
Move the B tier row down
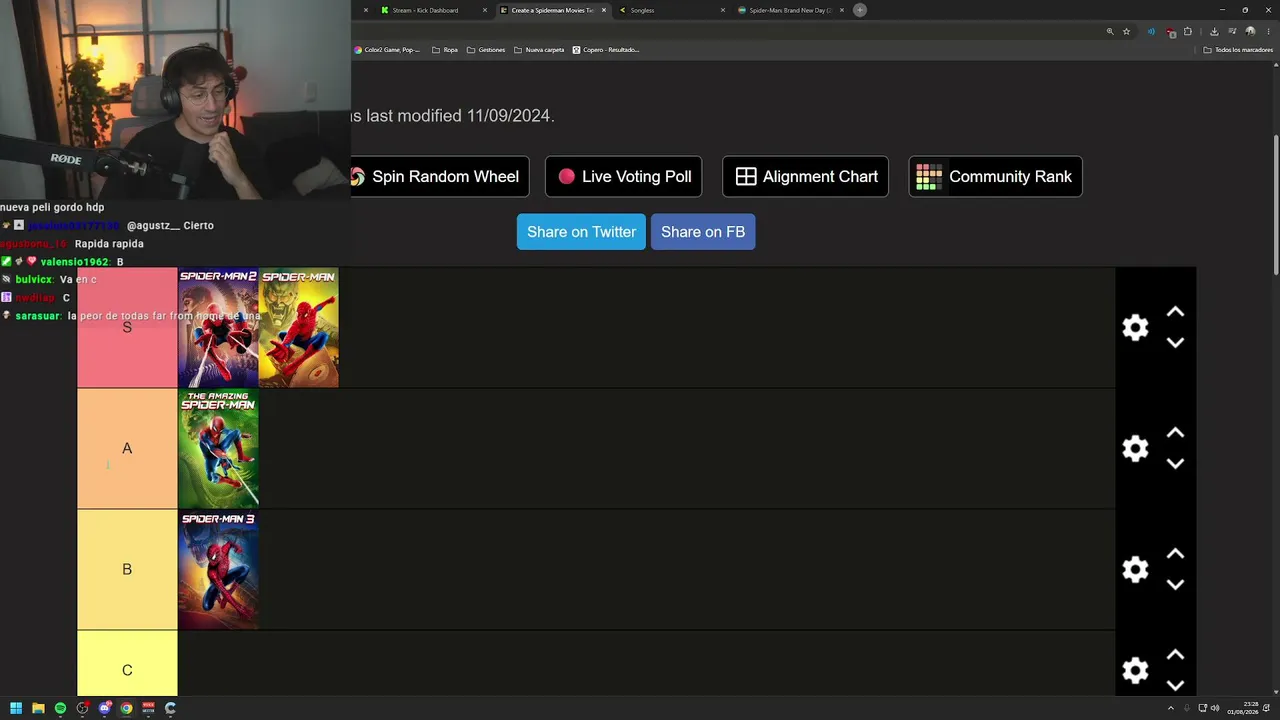1175,584
